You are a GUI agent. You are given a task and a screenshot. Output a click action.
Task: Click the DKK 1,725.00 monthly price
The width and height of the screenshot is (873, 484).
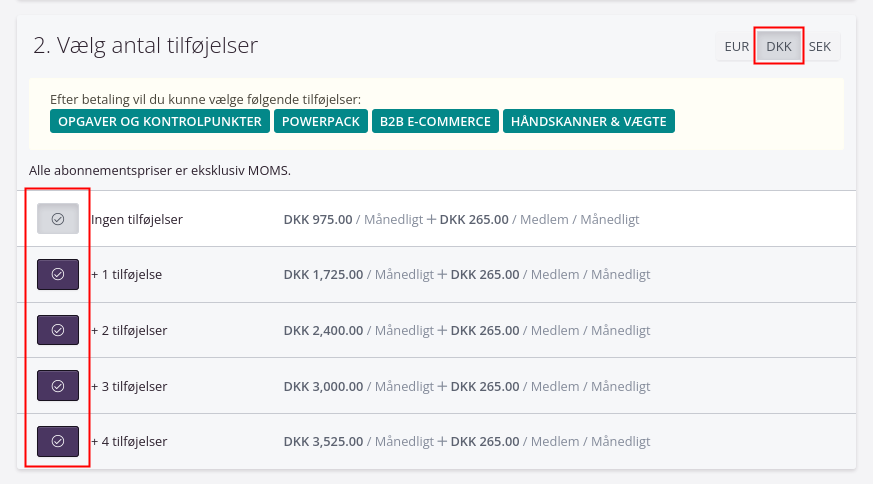pos(324,274)
